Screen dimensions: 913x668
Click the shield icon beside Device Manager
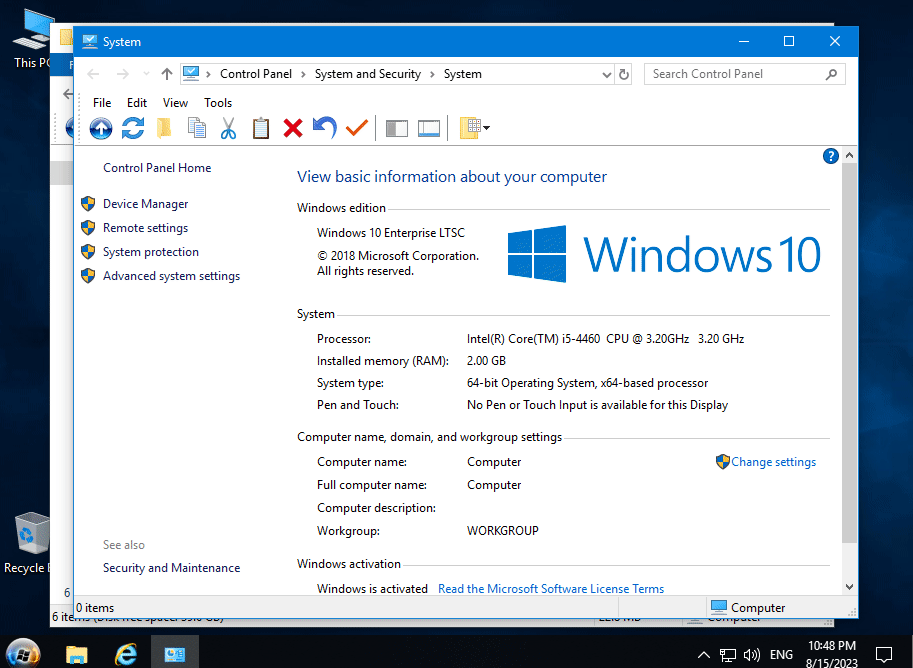pos(88,203)
